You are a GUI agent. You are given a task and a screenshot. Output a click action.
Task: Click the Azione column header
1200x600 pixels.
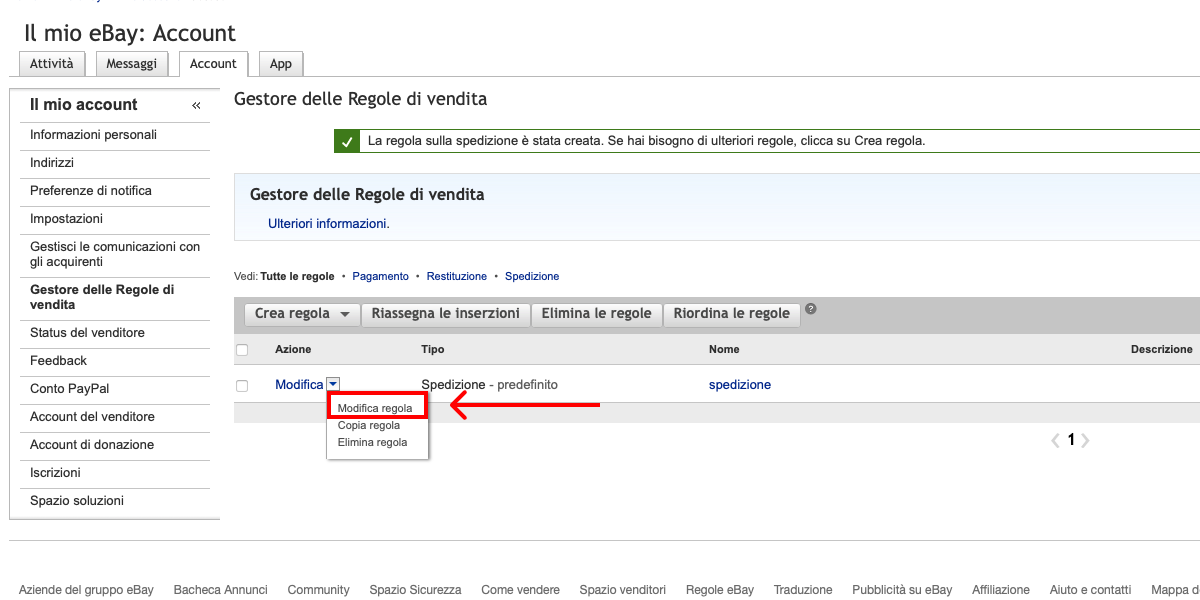[293, 350]
